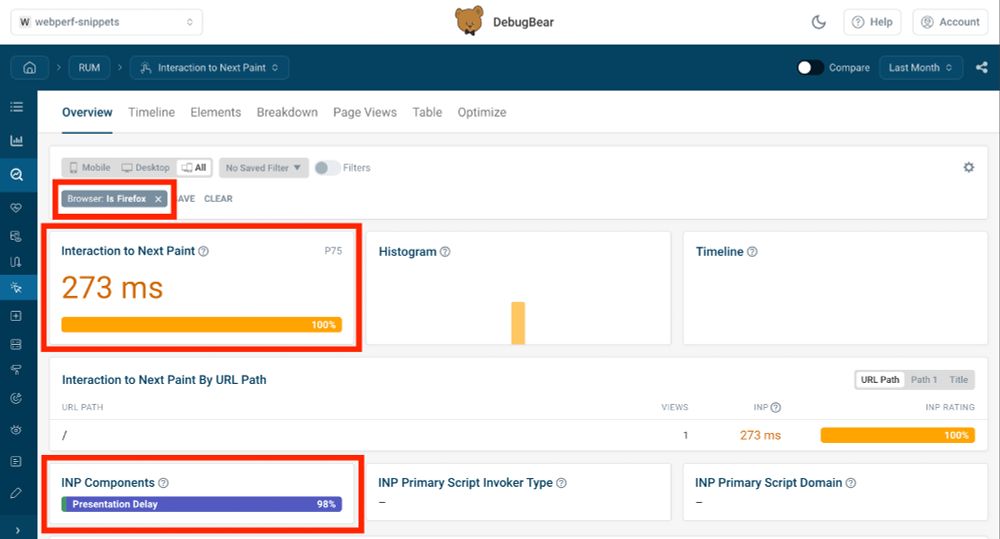Switch to the Optimize tab

[482, 112]
